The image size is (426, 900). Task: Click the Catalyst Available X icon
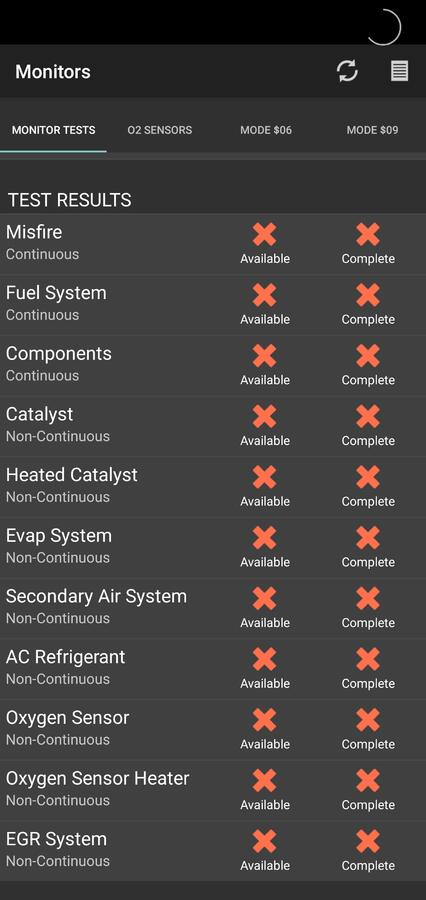(265, 416)
